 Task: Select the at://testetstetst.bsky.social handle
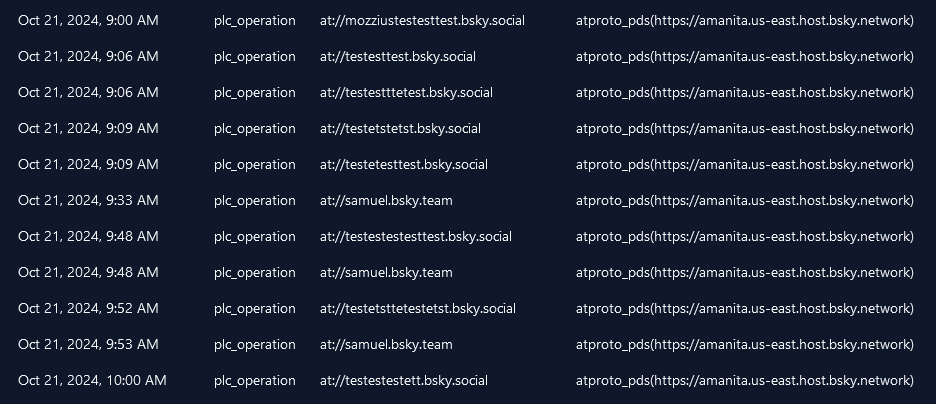[x=400, y=128]
